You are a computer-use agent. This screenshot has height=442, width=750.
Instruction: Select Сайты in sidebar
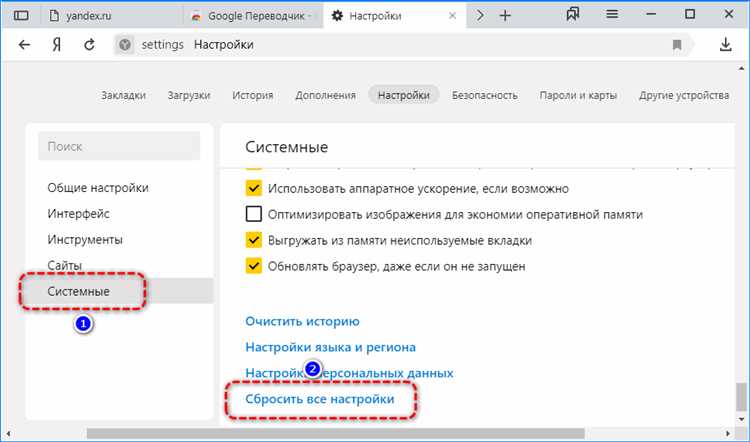[65, 265]
